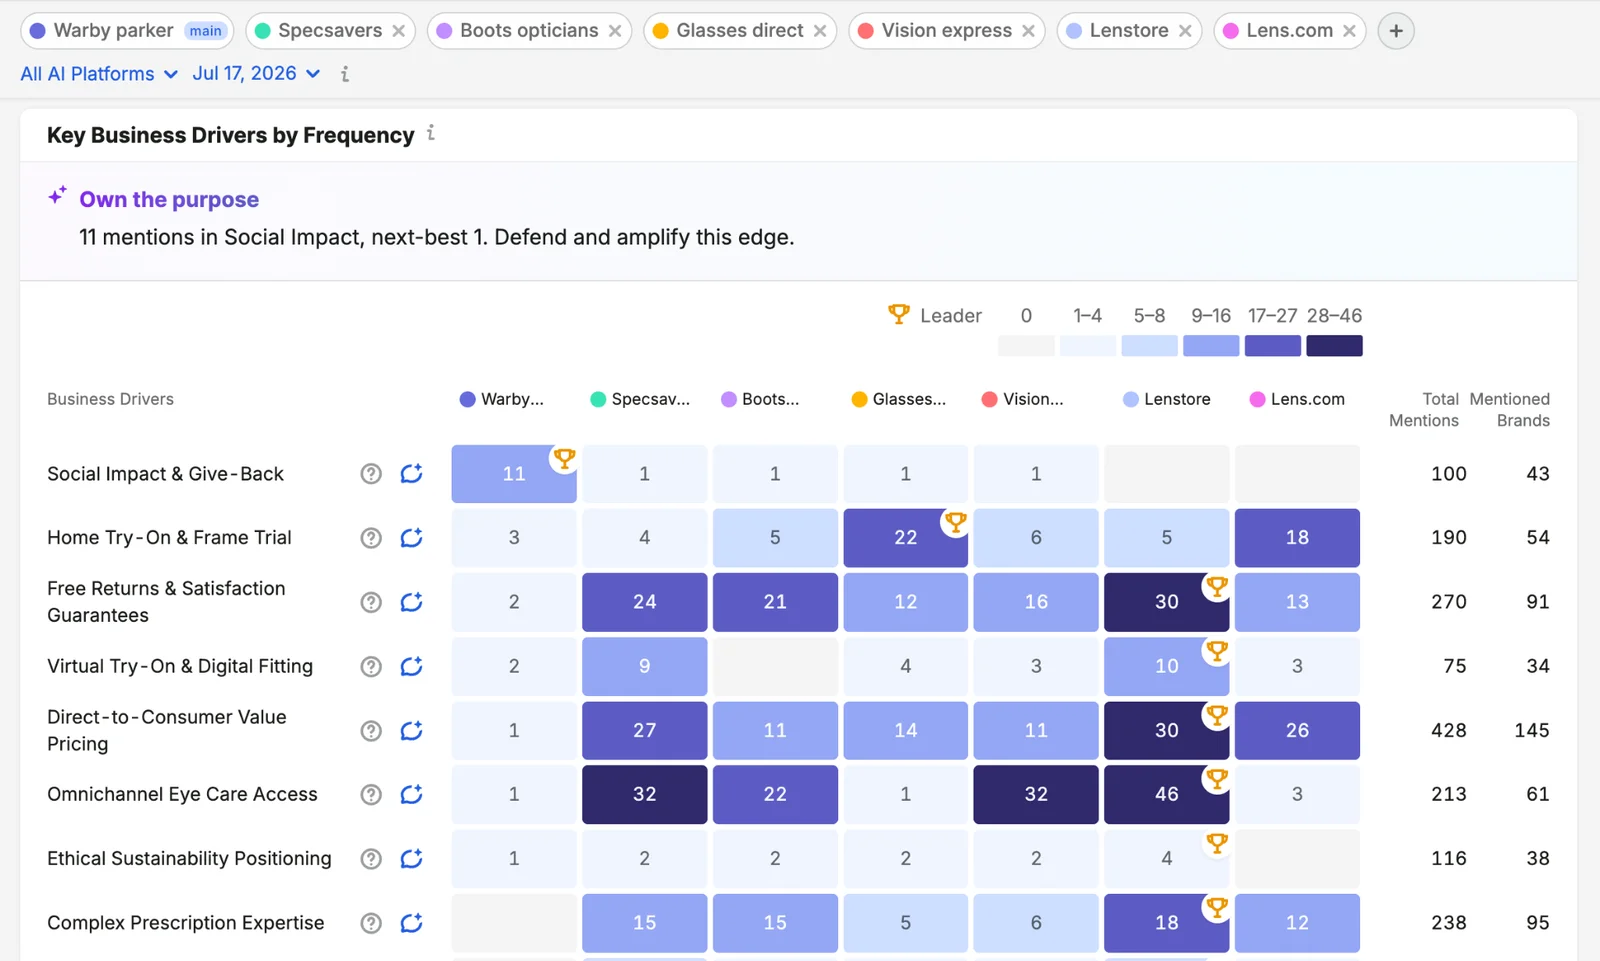
Task: Click refresh icon for Omnichannel Eye Care Access
Action: point(411,794)
